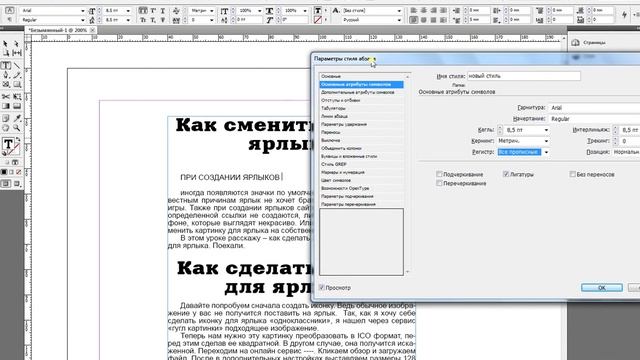Open the character style dropdown in control bar
Screen dimensions: 640x360
coord(399,11)
